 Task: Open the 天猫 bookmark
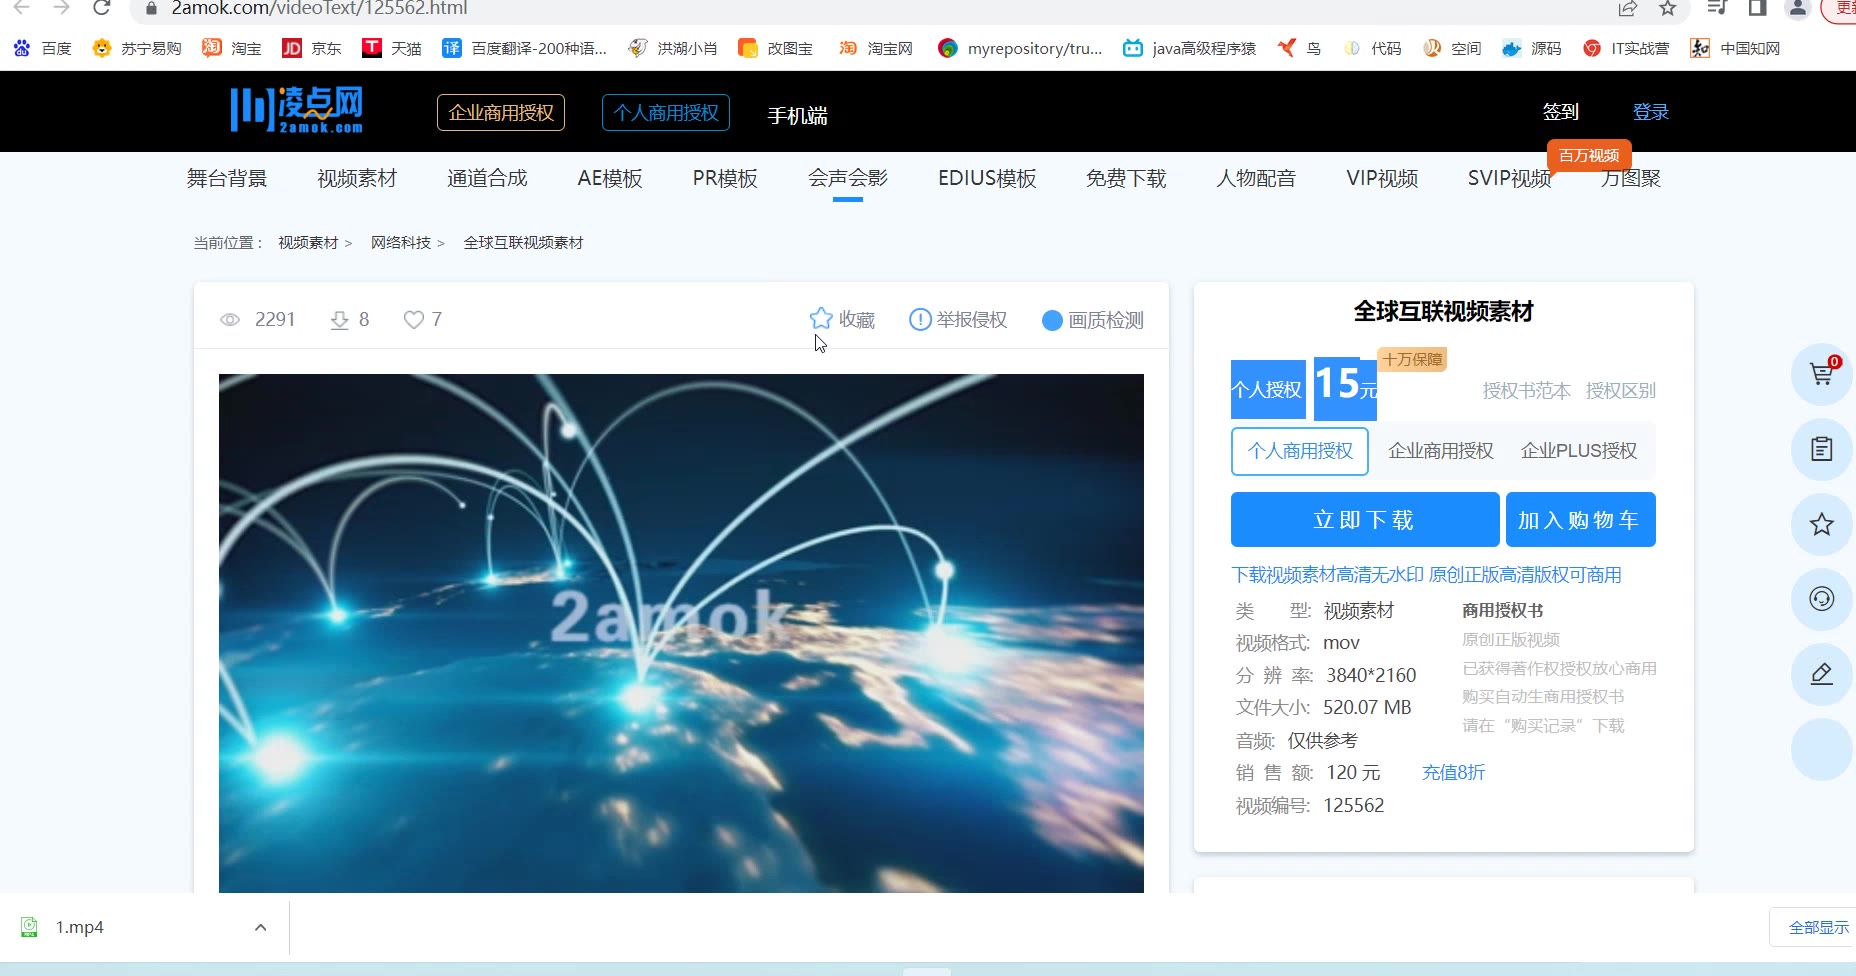(391, 48)
